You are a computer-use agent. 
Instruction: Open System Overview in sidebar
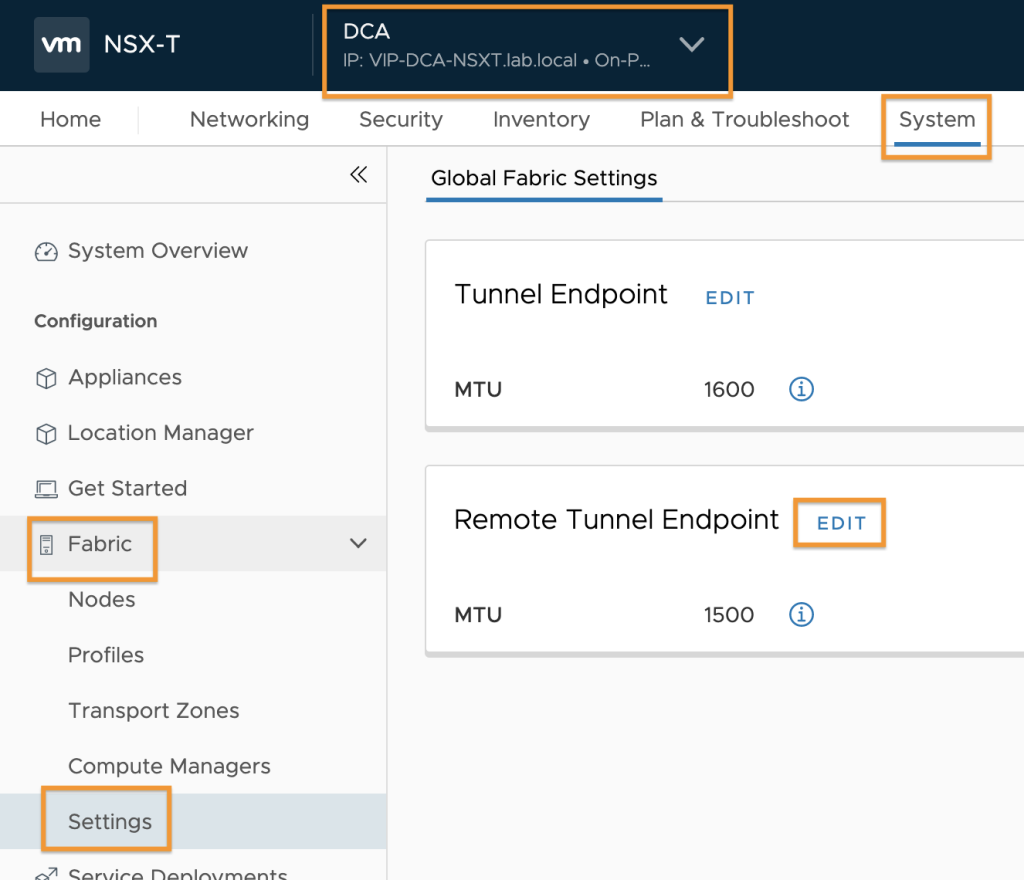pos(158,251)
